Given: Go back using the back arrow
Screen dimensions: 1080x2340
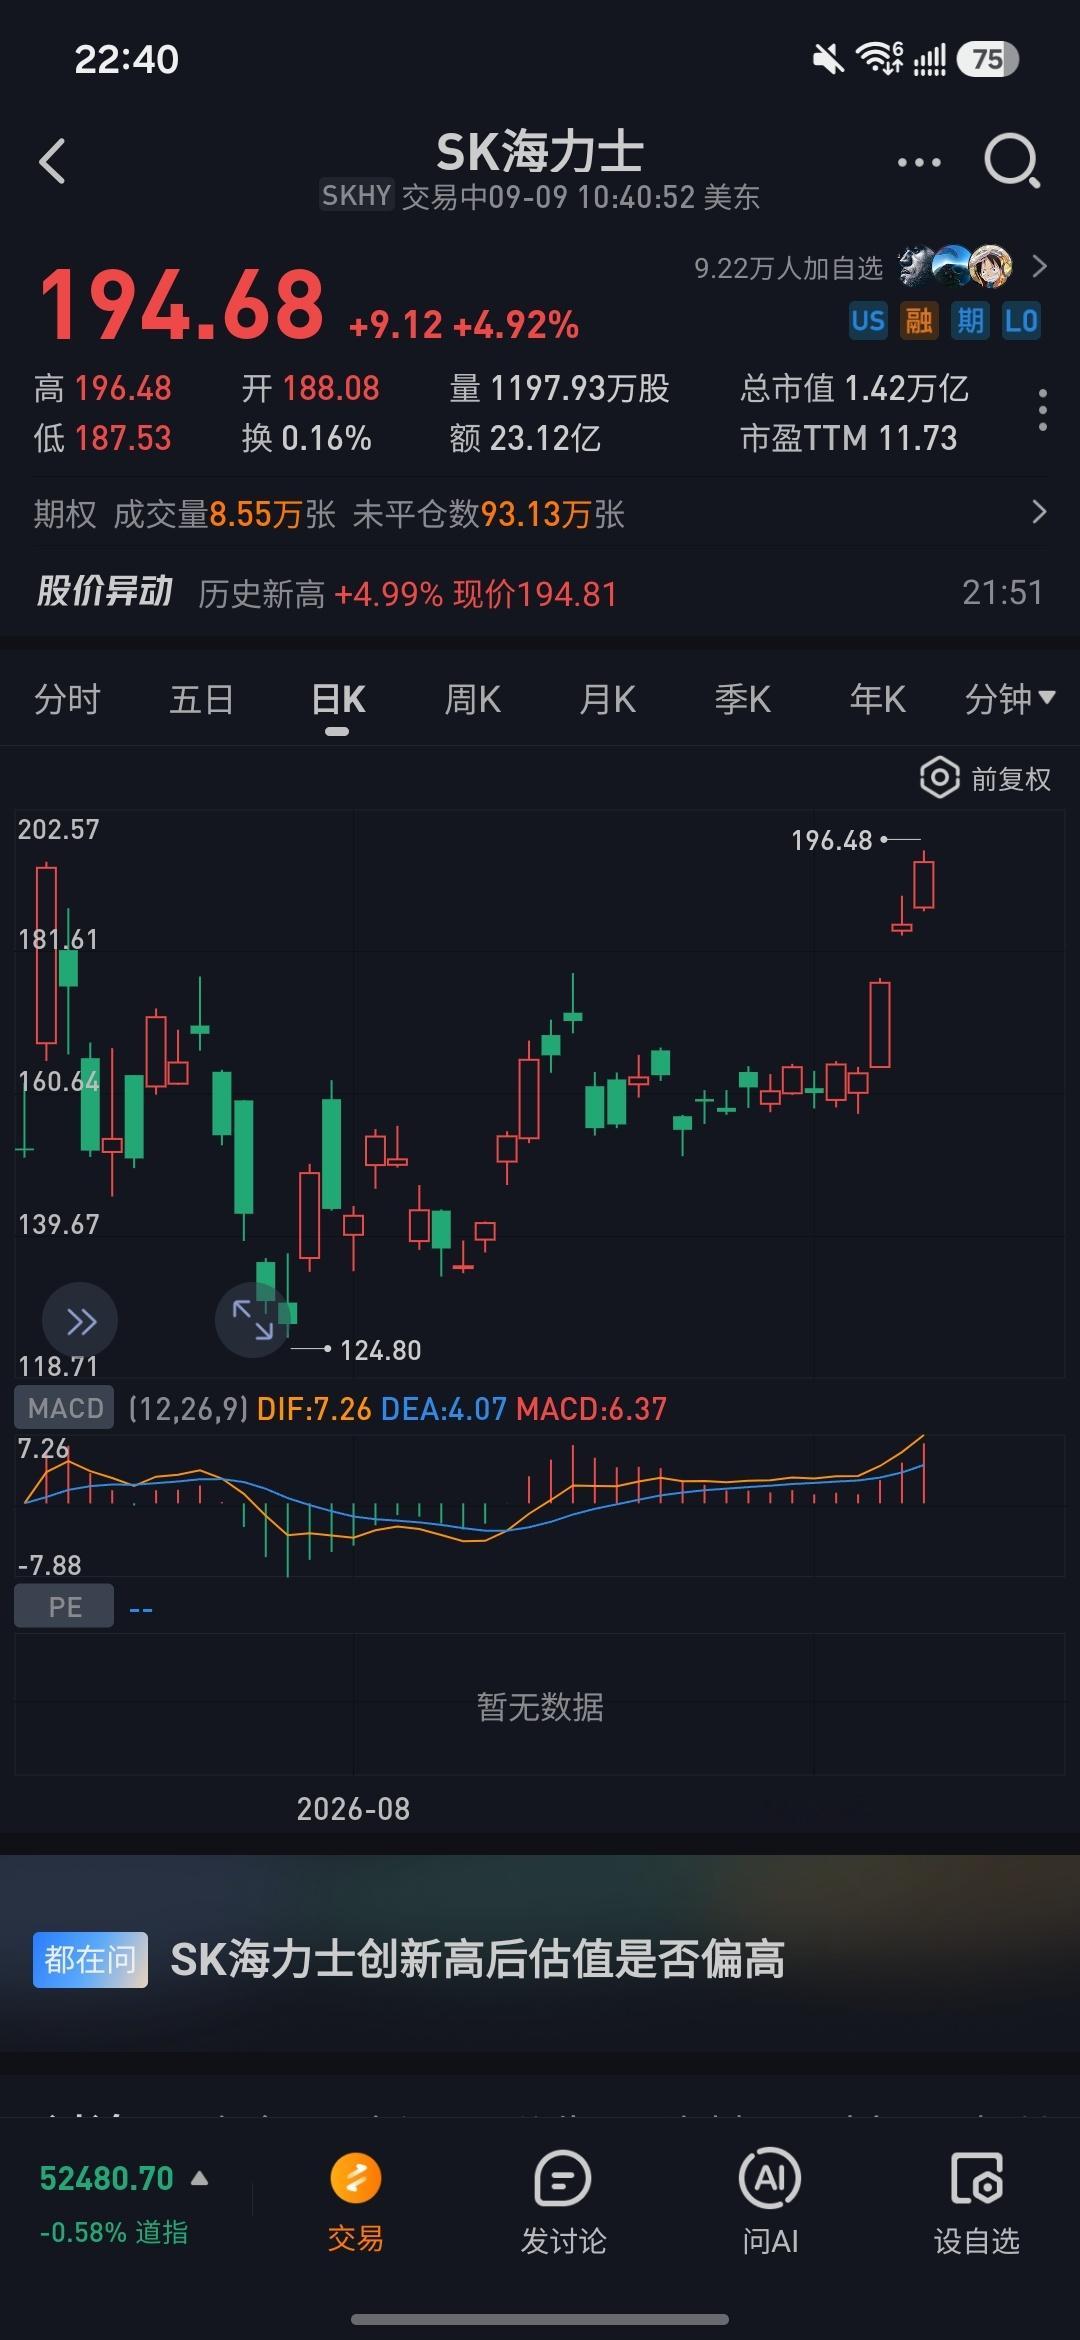Looking at the screenshot, I should point(52,161).
